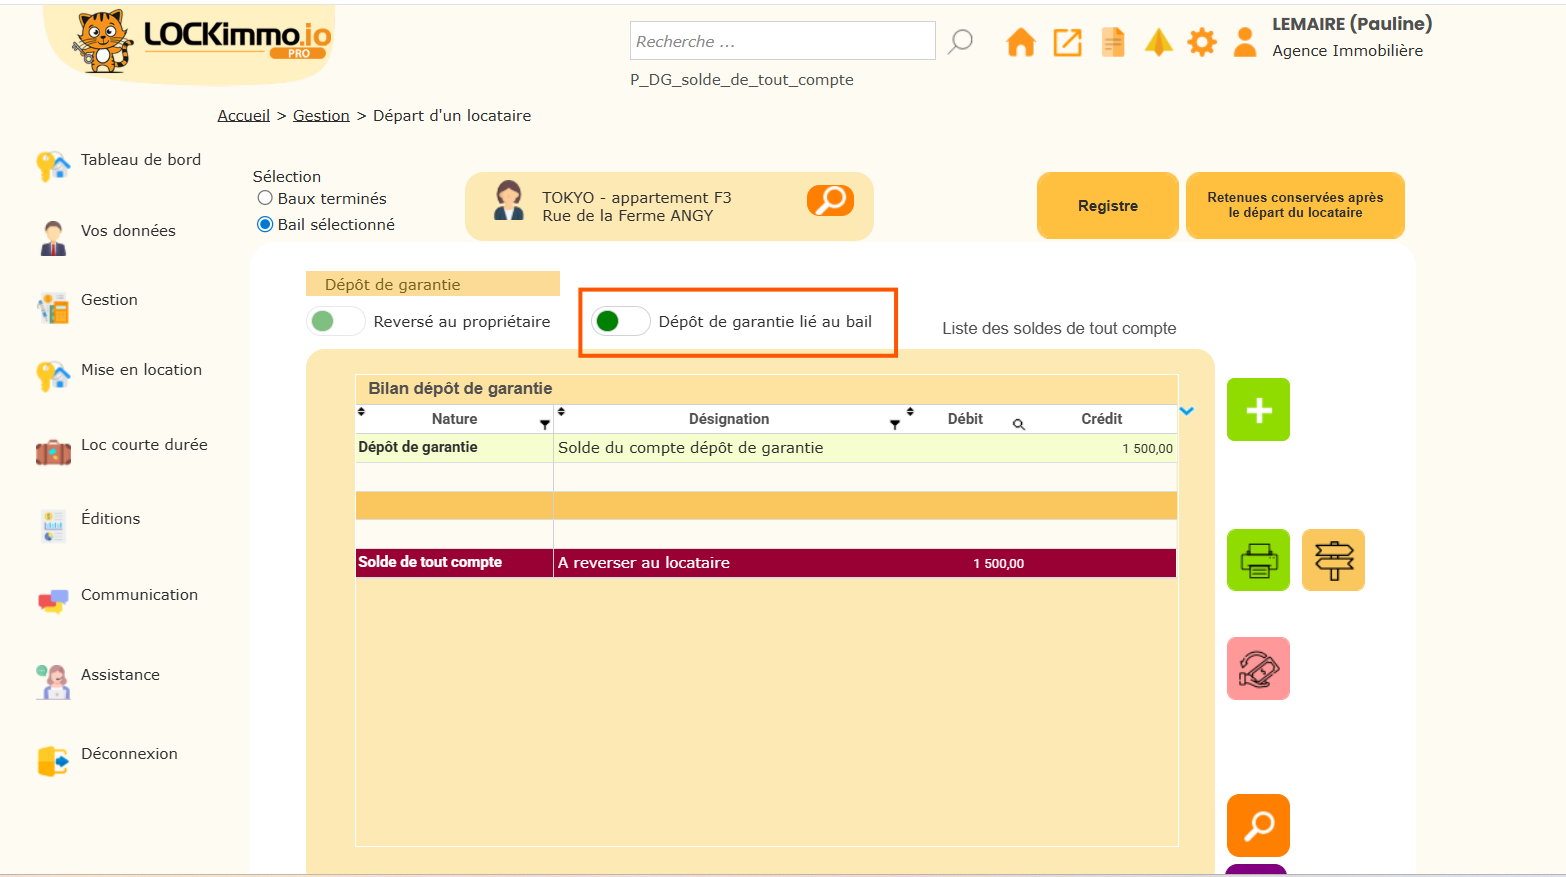1566x877 pixels.
Task: Click the orange signpost icon
Action: tap(1333, 560)
